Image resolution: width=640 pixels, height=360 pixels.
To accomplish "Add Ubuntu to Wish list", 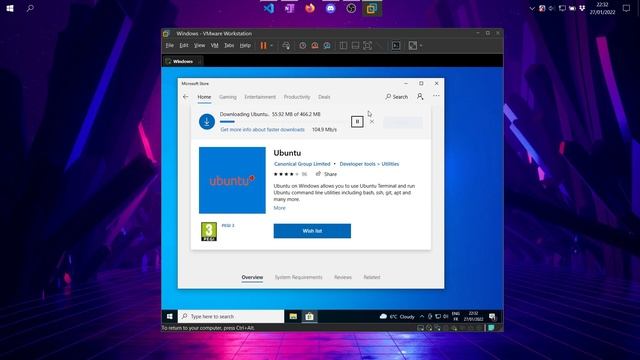I will pyautogui.click(x=312, y=231).
